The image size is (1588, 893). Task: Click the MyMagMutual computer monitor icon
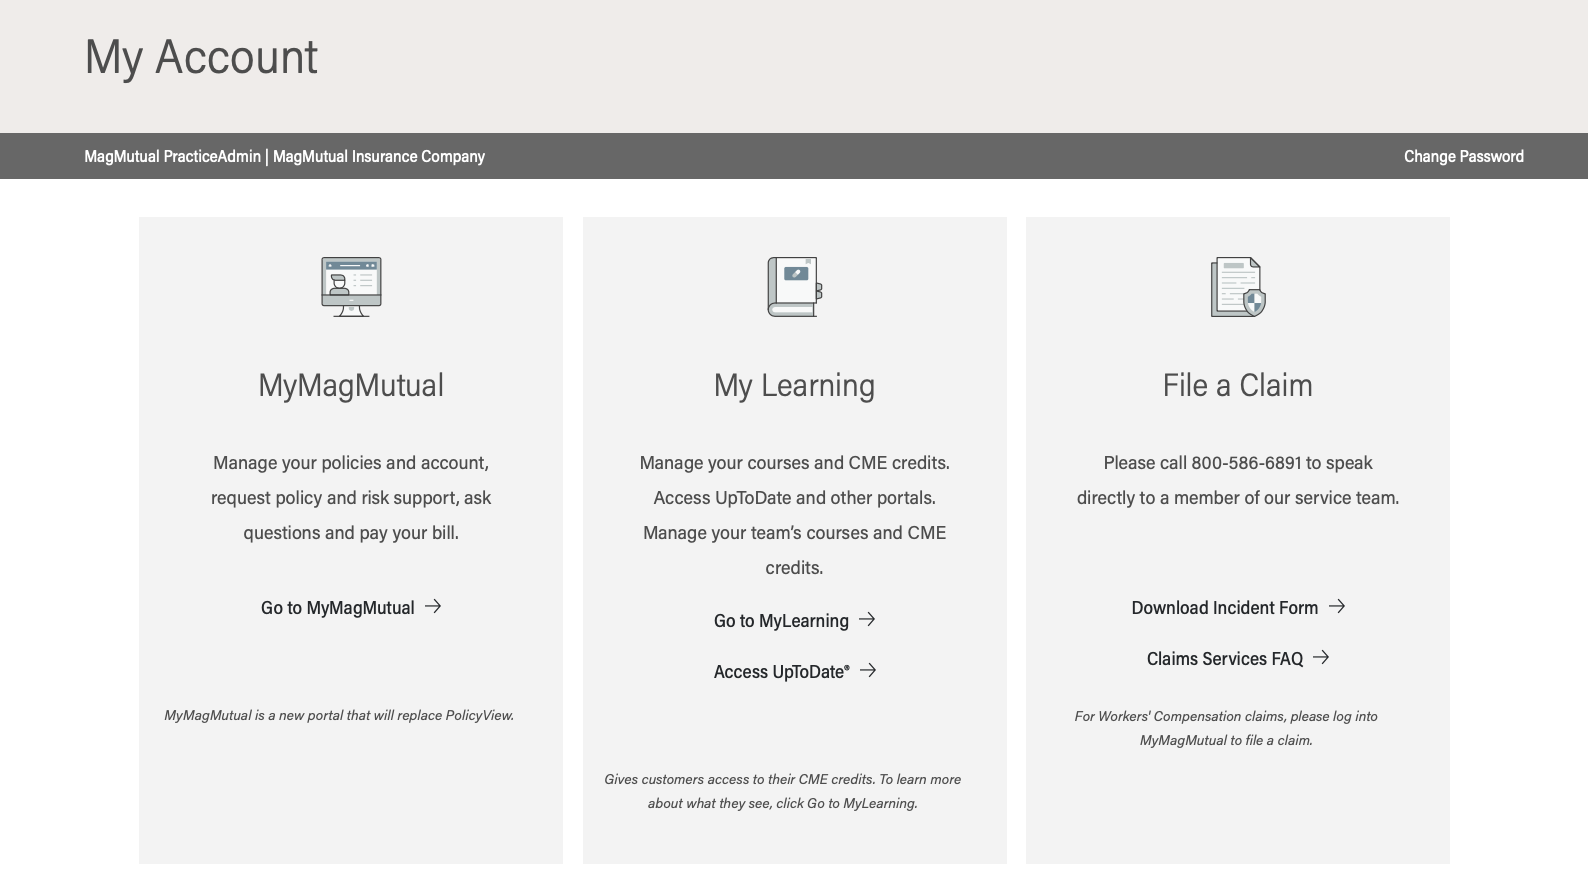(351, 287)
